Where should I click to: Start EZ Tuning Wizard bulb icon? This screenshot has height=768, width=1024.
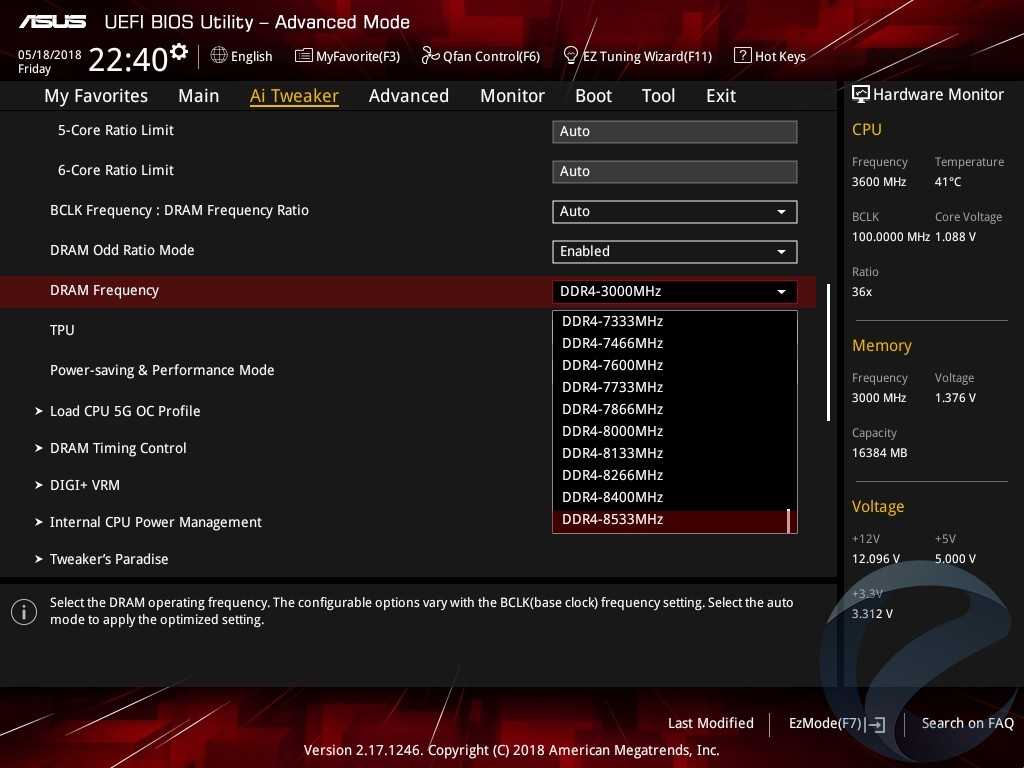click(571, 56)
